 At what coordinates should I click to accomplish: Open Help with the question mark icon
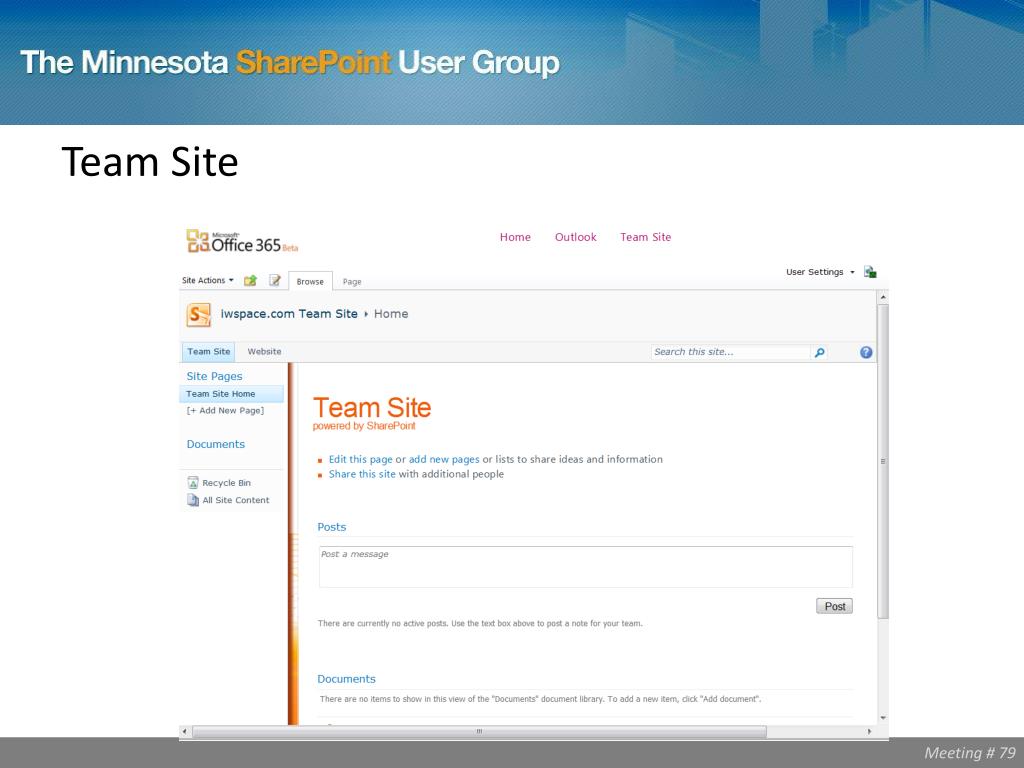[x=866, y=353]
